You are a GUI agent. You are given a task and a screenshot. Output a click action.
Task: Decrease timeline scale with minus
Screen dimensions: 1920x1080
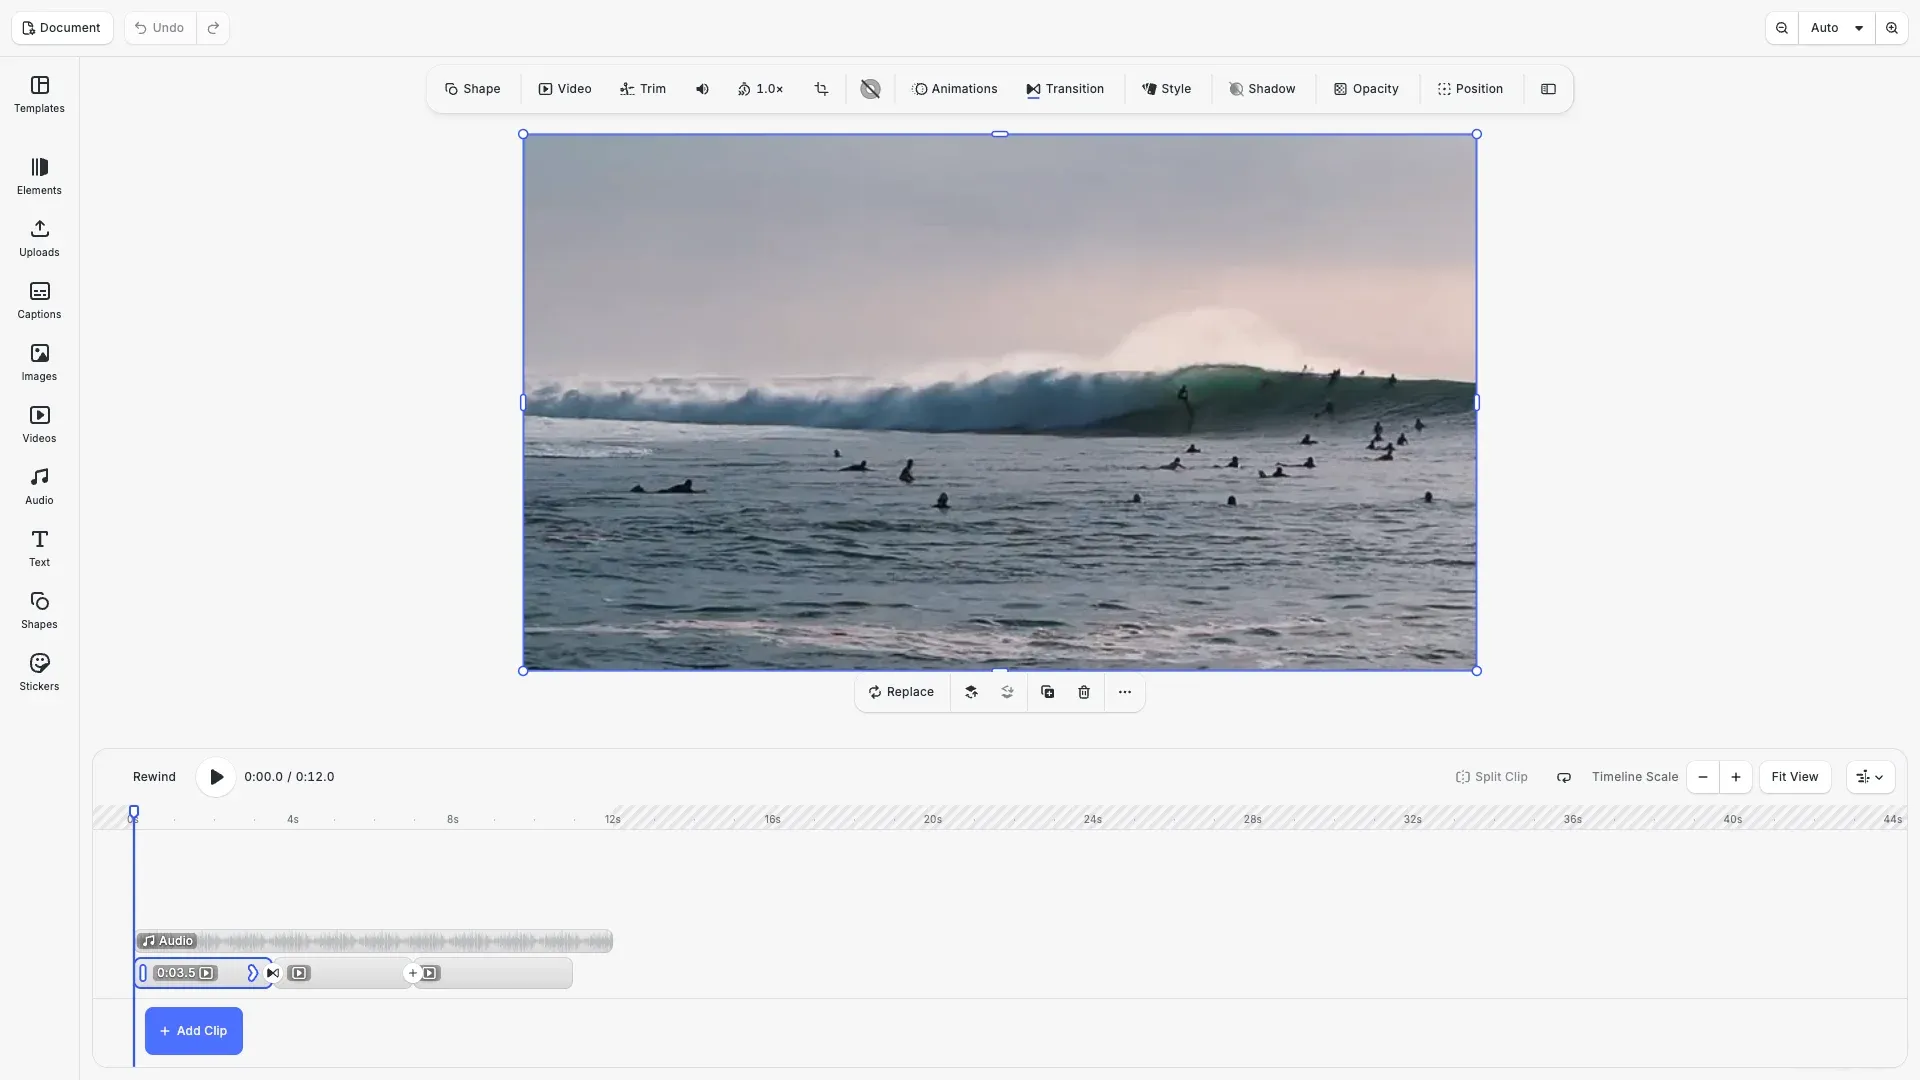1703,777
